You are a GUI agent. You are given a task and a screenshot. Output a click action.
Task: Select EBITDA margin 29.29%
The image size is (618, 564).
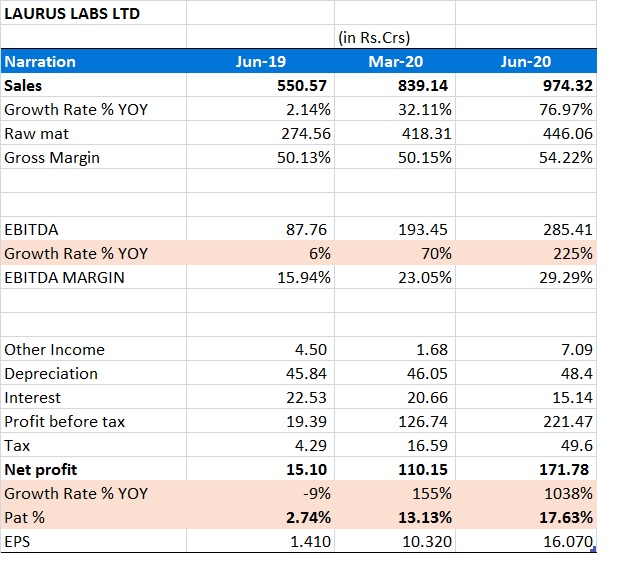click(x=526, y=277)
